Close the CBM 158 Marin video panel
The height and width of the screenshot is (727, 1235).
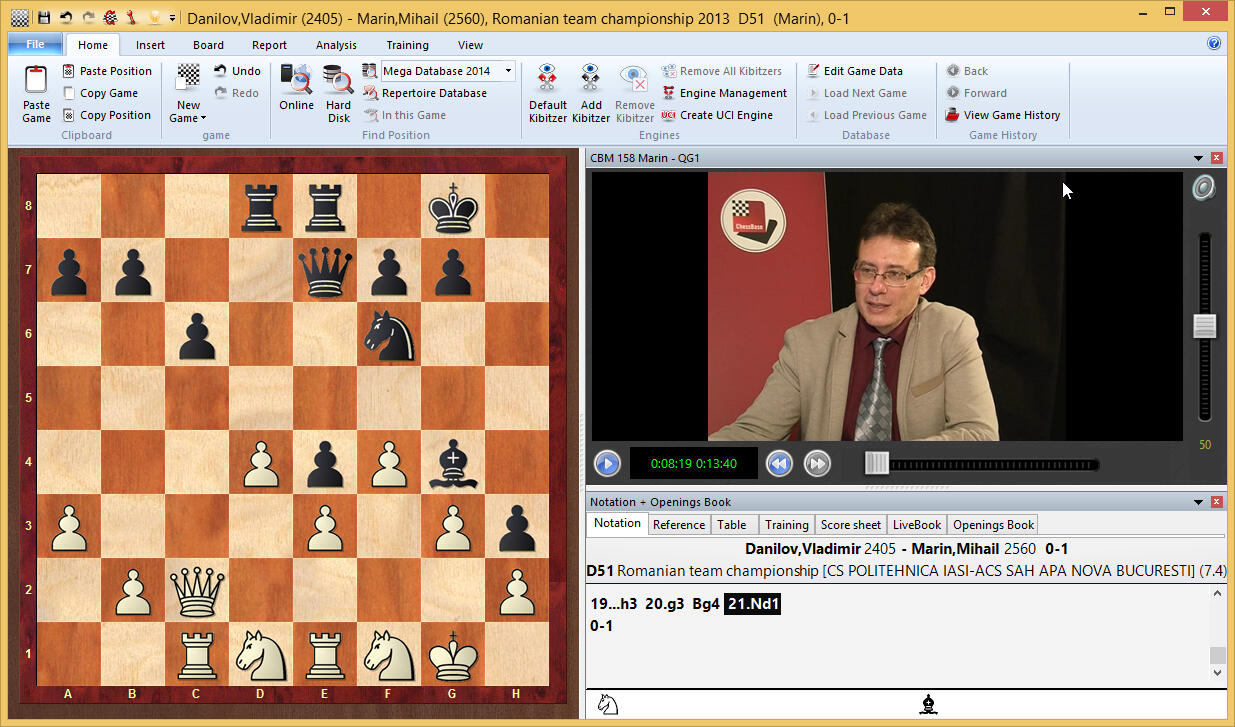pos(1217,158)
